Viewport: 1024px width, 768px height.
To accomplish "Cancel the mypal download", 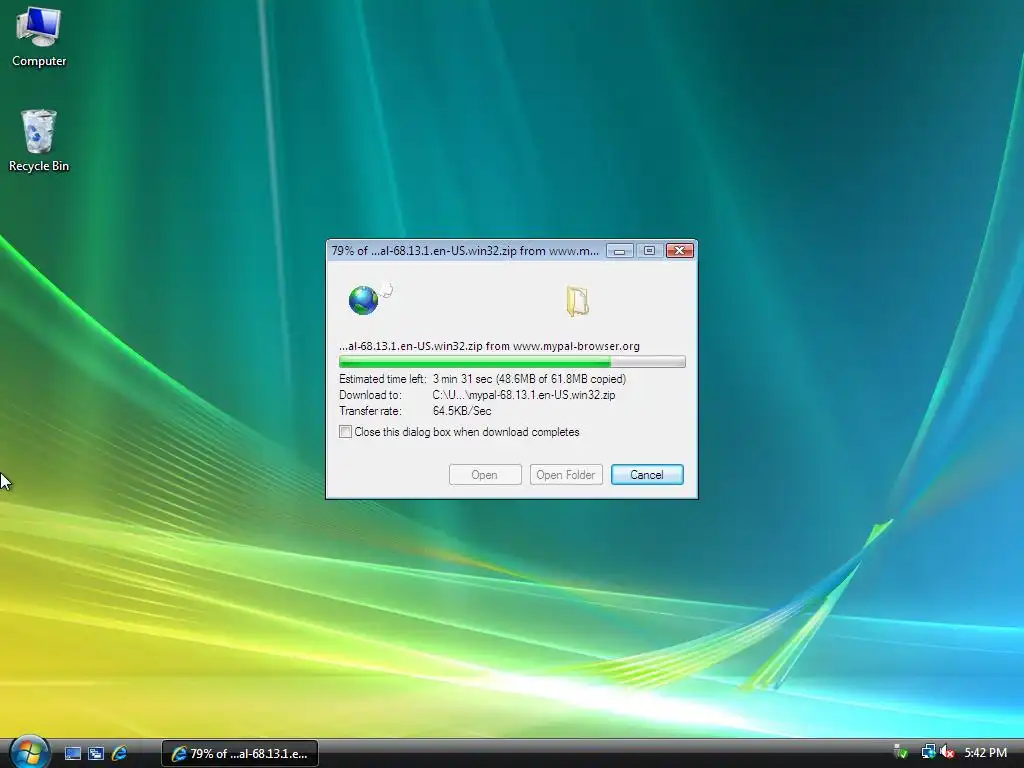I will (647, 475).
